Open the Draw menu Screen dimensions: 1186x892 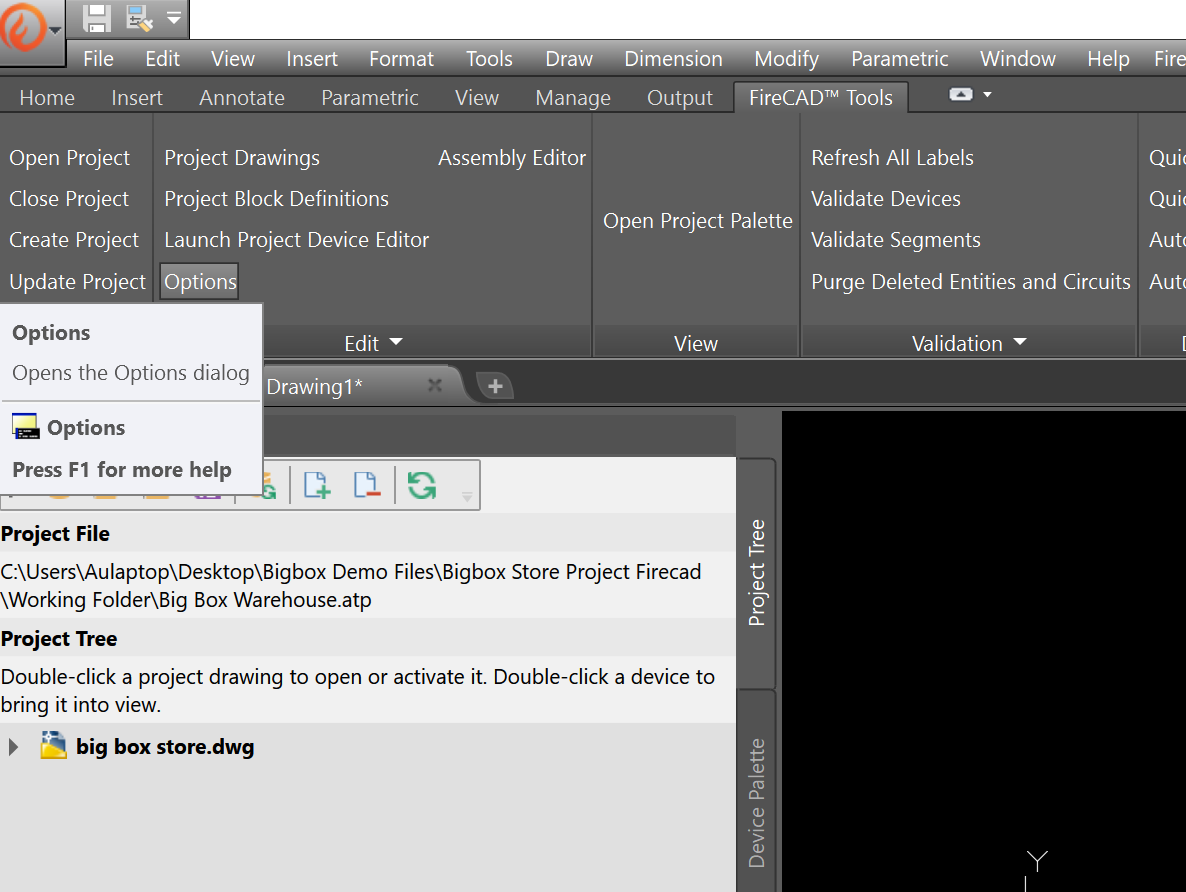click(x=569, y=58)
